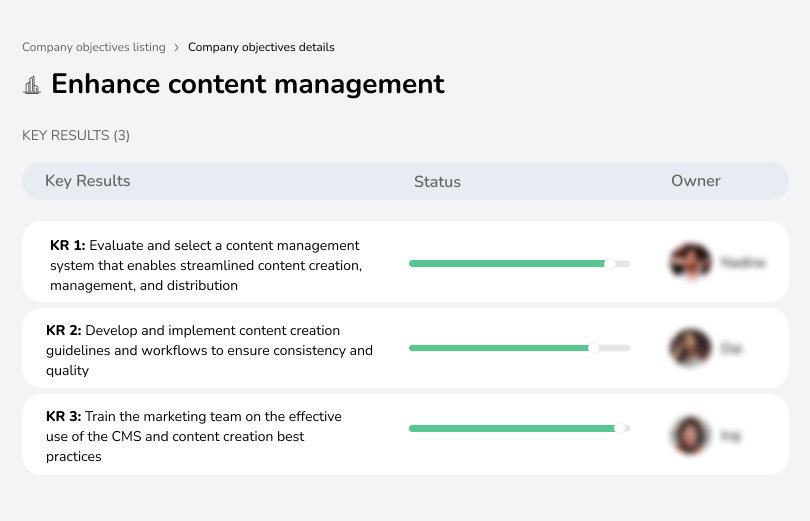
Task: Adjust the KR 2 progress slider
Action: point(594,348)
